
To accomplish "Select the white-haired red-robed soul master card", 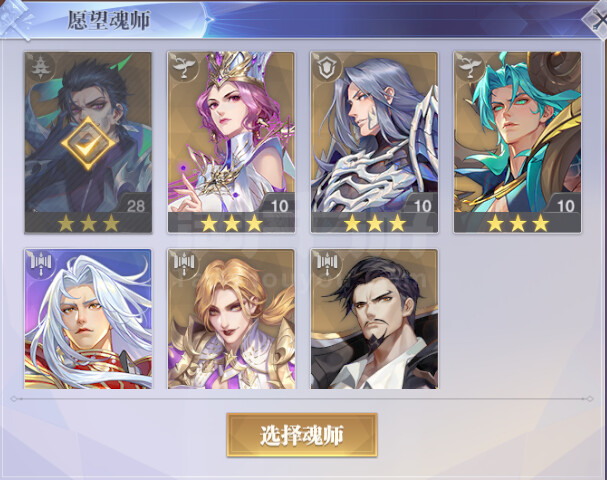I will [x=88, y=319].
